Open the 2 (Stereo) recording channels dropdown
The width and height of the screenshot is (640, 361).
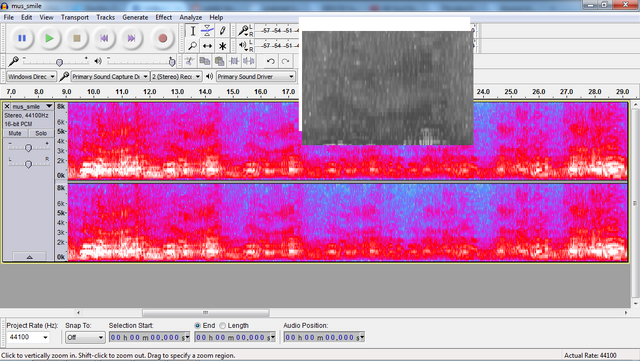pos(176,76)
